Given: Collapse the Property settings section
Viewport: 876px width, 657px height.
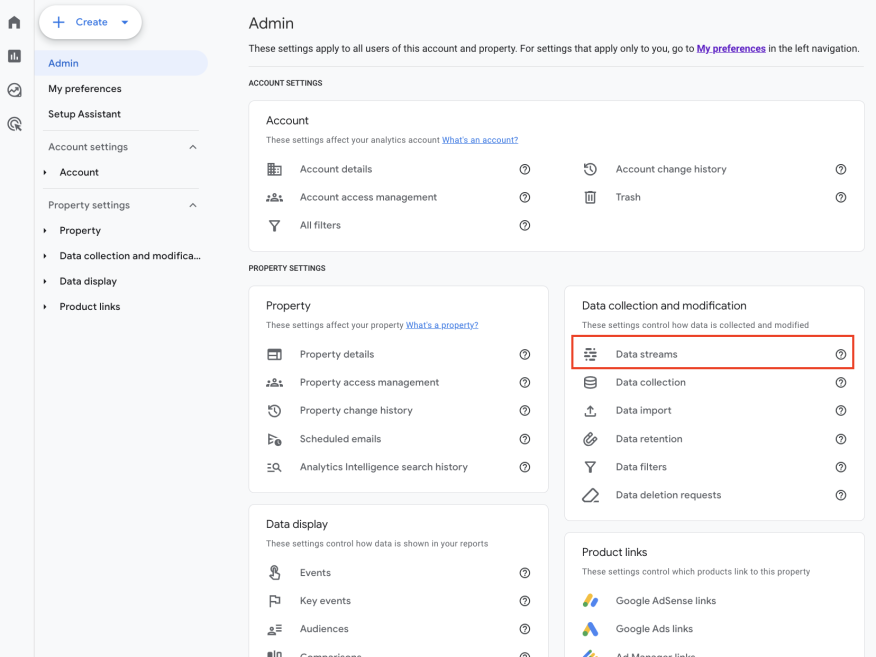Looking at the screenshot, I should 194,205.
